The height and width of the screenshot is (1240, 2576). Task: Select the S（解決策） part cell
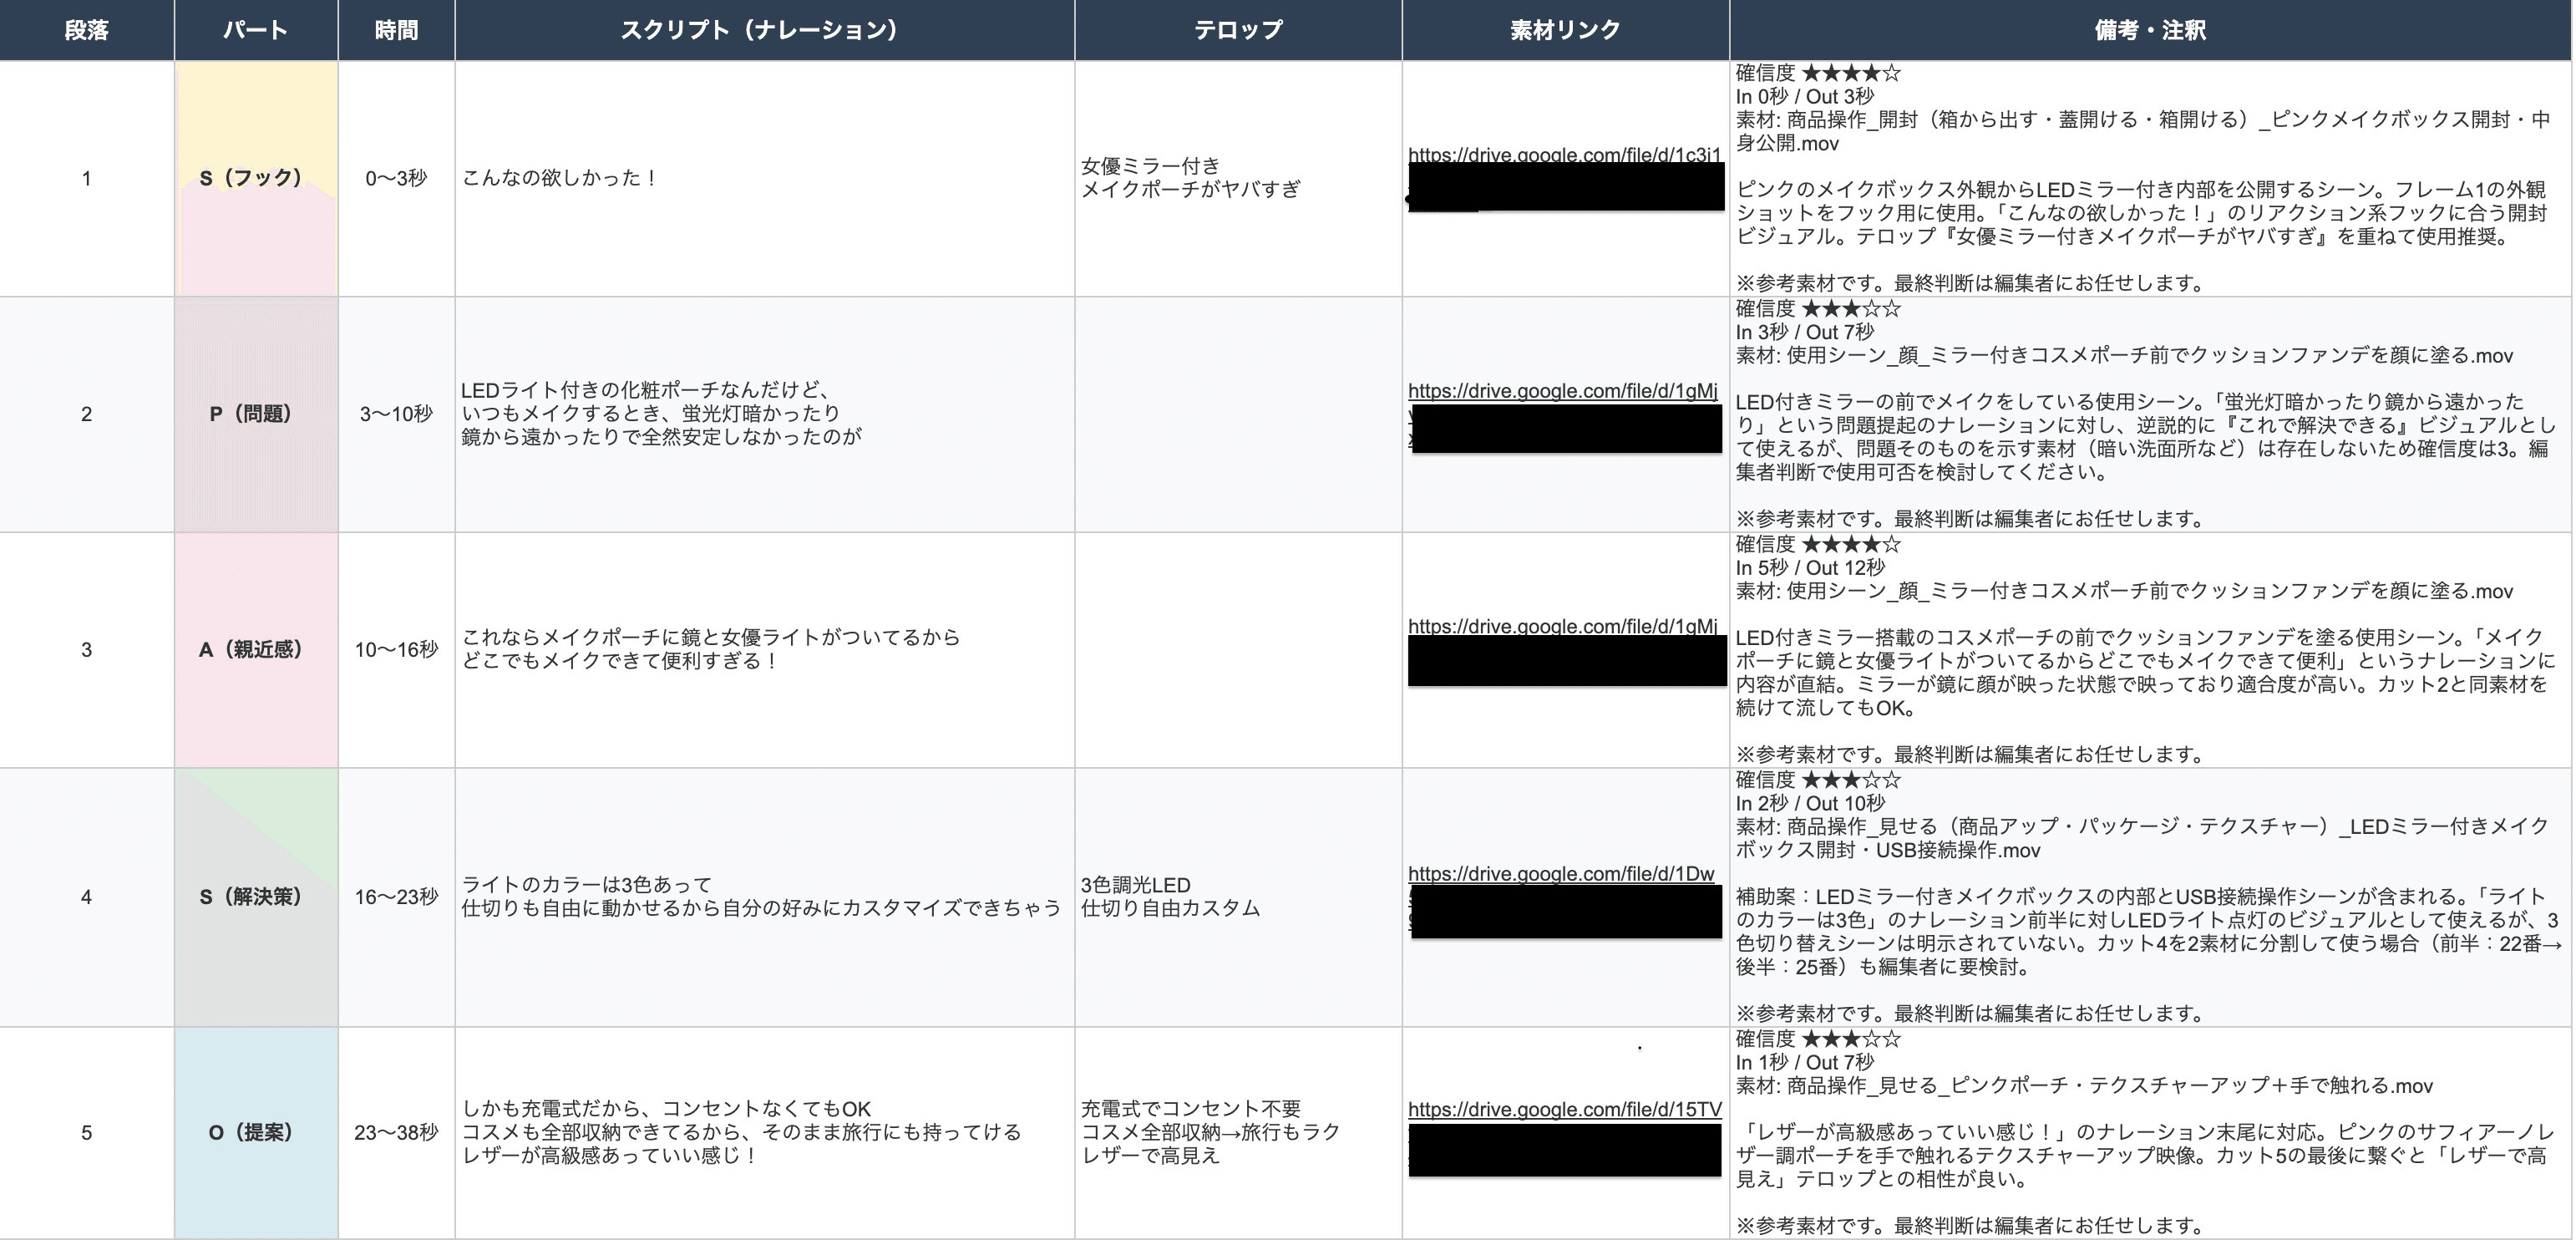pos(256,897)
